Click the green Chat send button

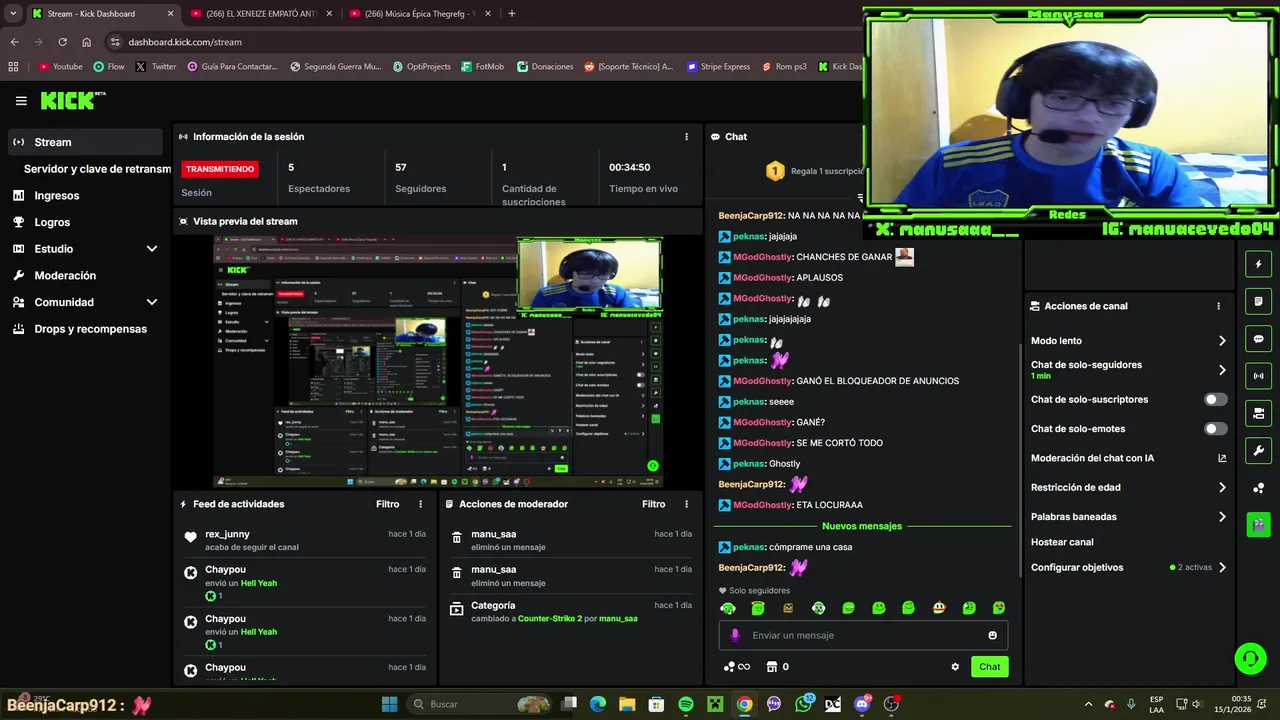[x=989, y=667]
